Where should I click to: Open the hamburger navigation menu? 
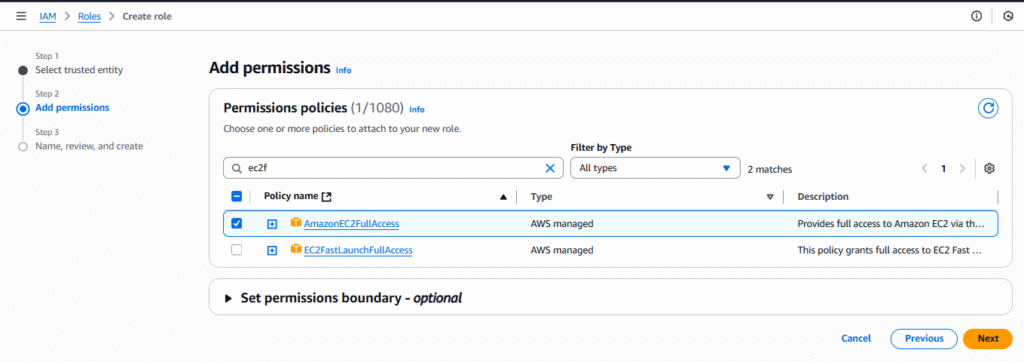point(22,16)
